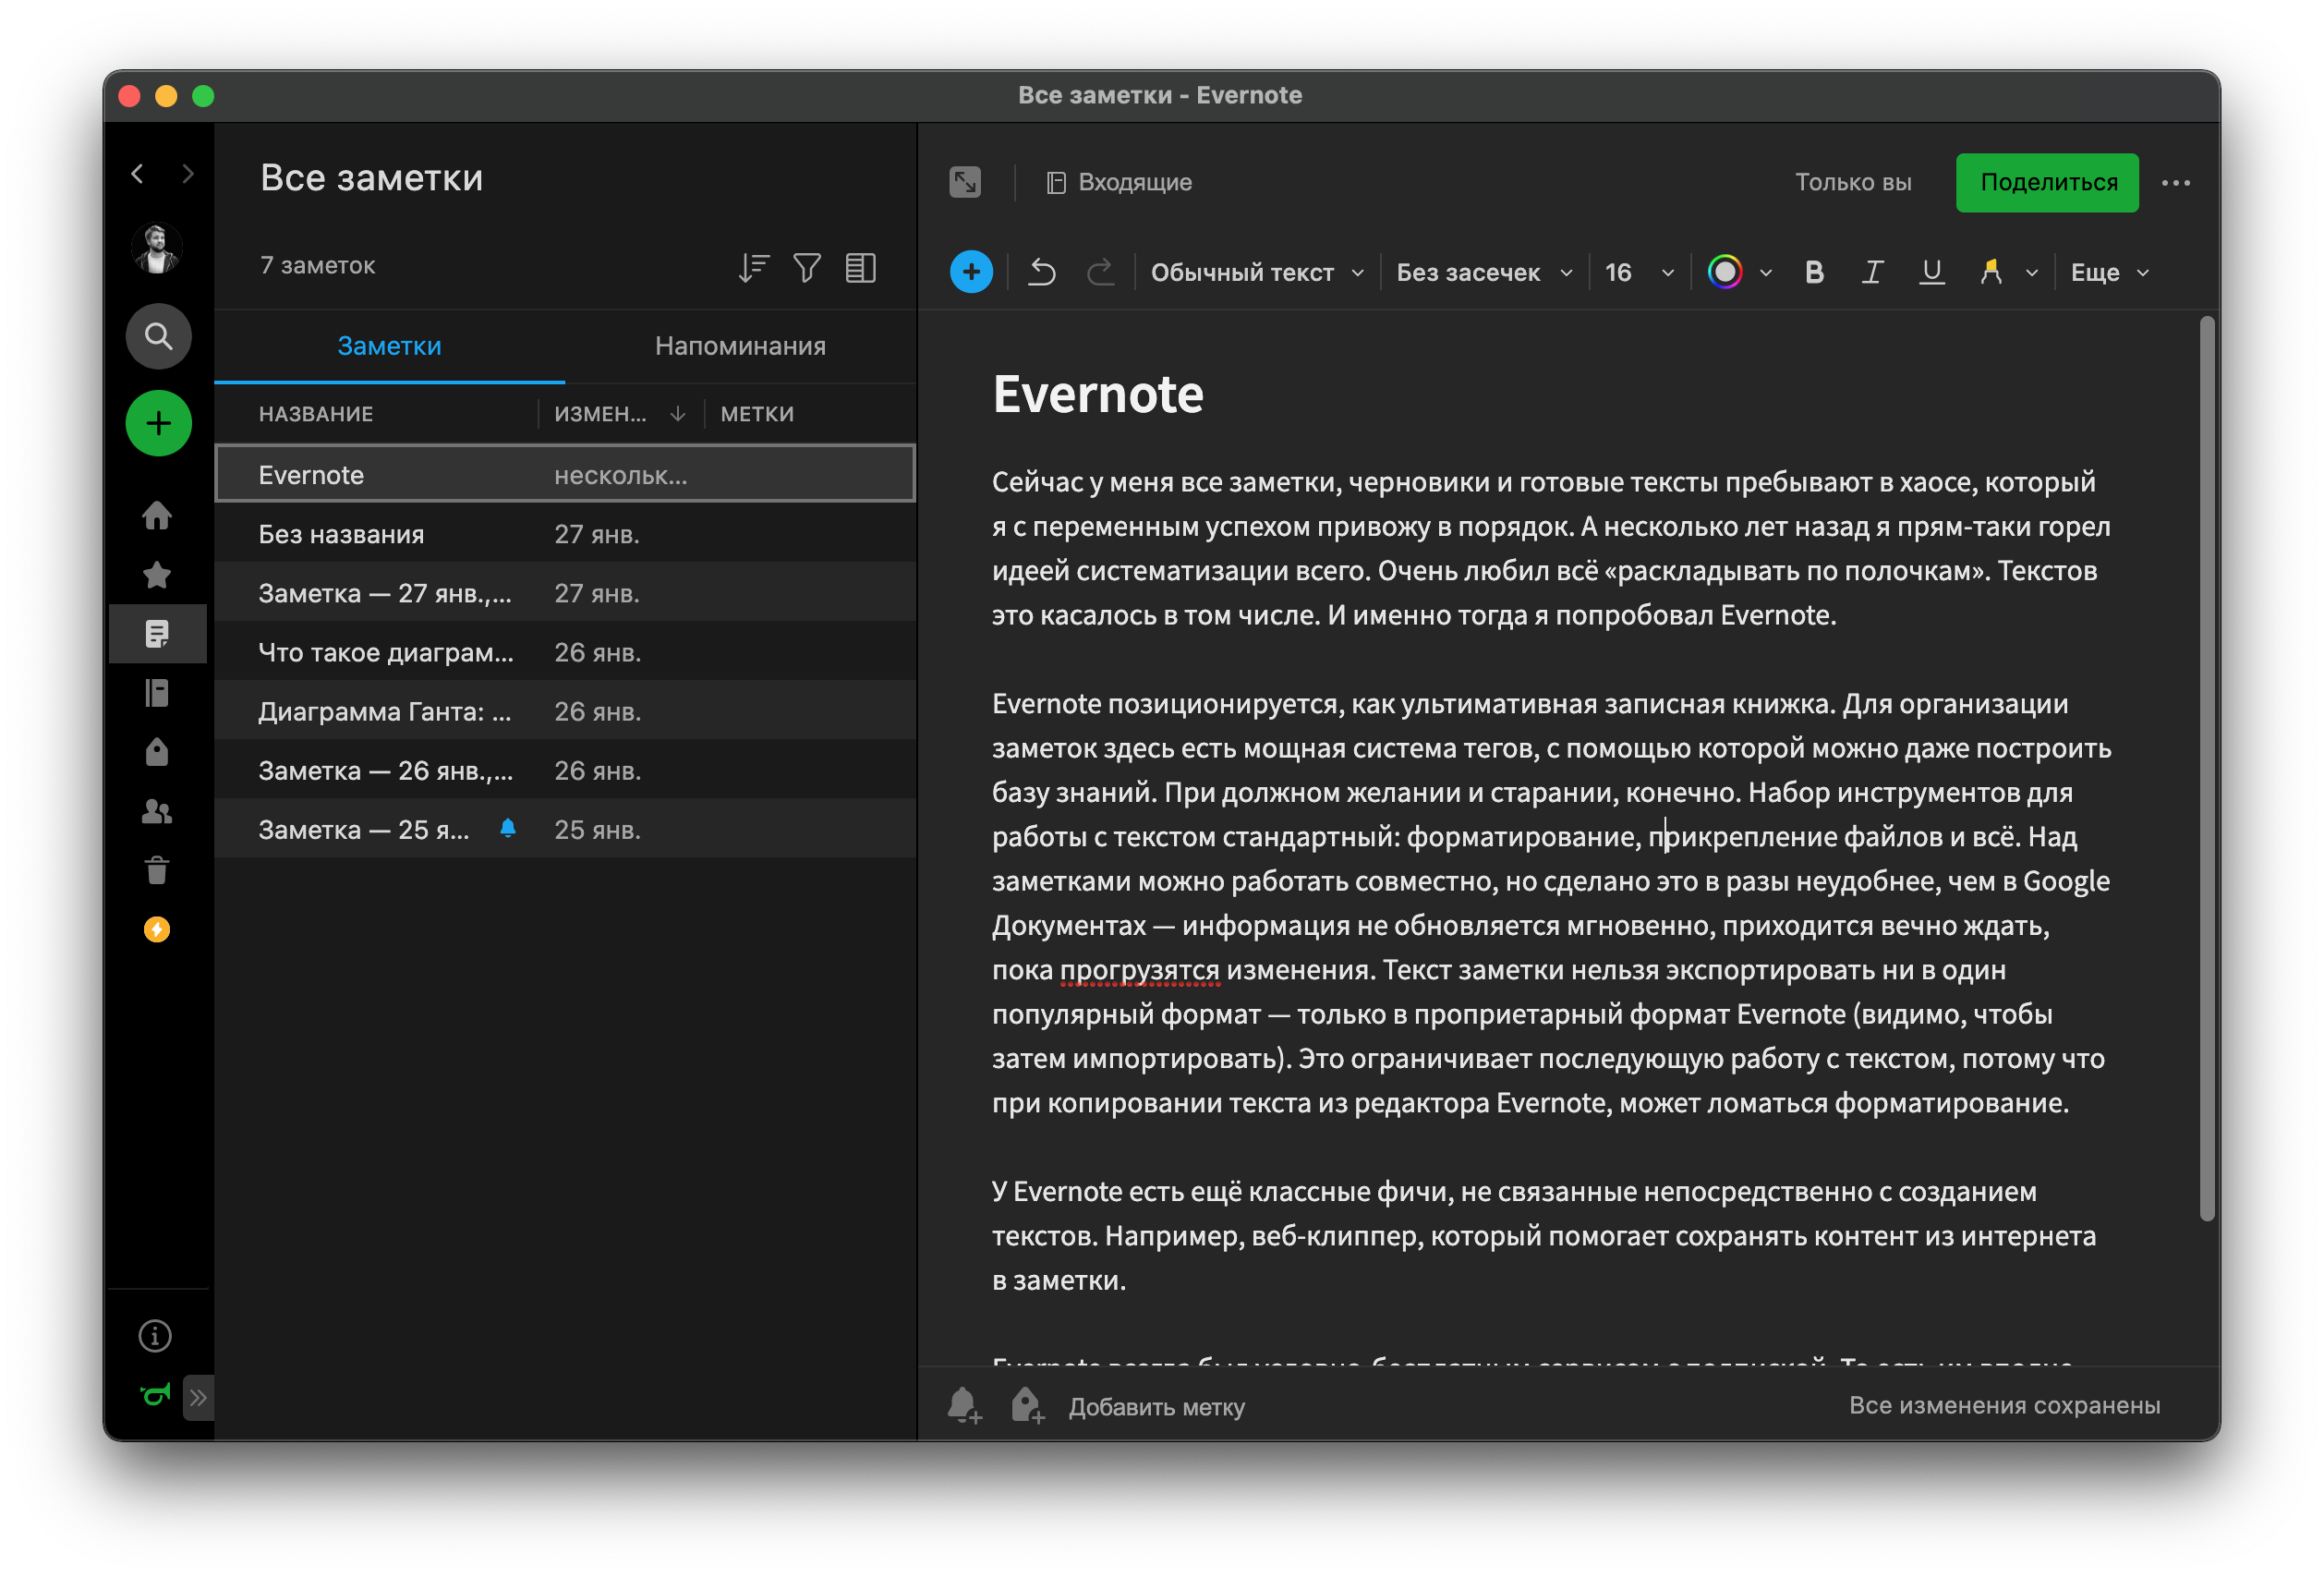The width and height of the screenshot is (2324, 1578).
Task: Click the green Поделиться button
Action: [2047, 182]
